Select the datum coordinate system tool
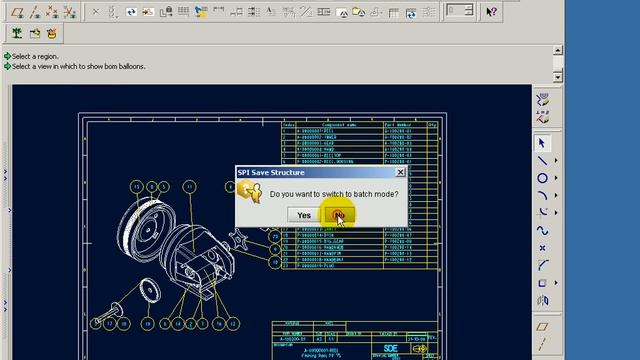This screenshot has height=360, width=640. [x=70, y=12]
